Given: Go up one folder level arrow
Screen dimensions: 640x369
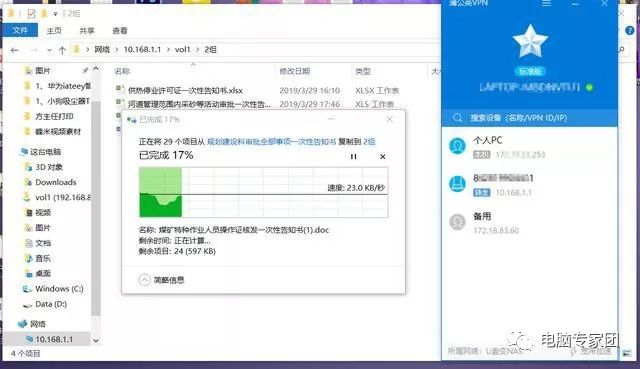Looking at the screenshot, I should (62, 50).
